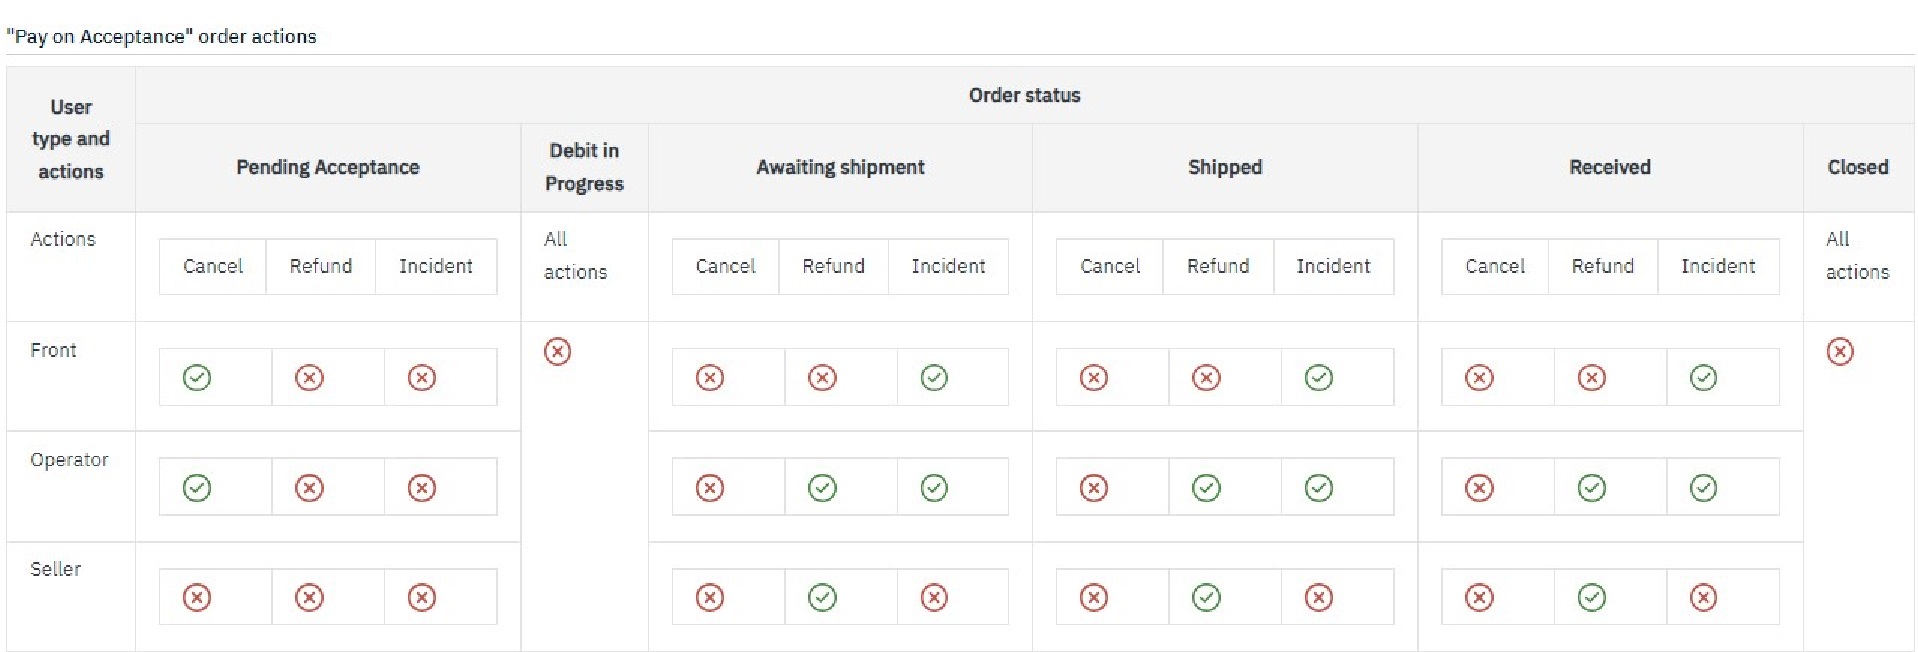The image size is (1918, 652).
Task: Click Operator Cancel cross under Awaiting shipment
Action: [709, 487]
